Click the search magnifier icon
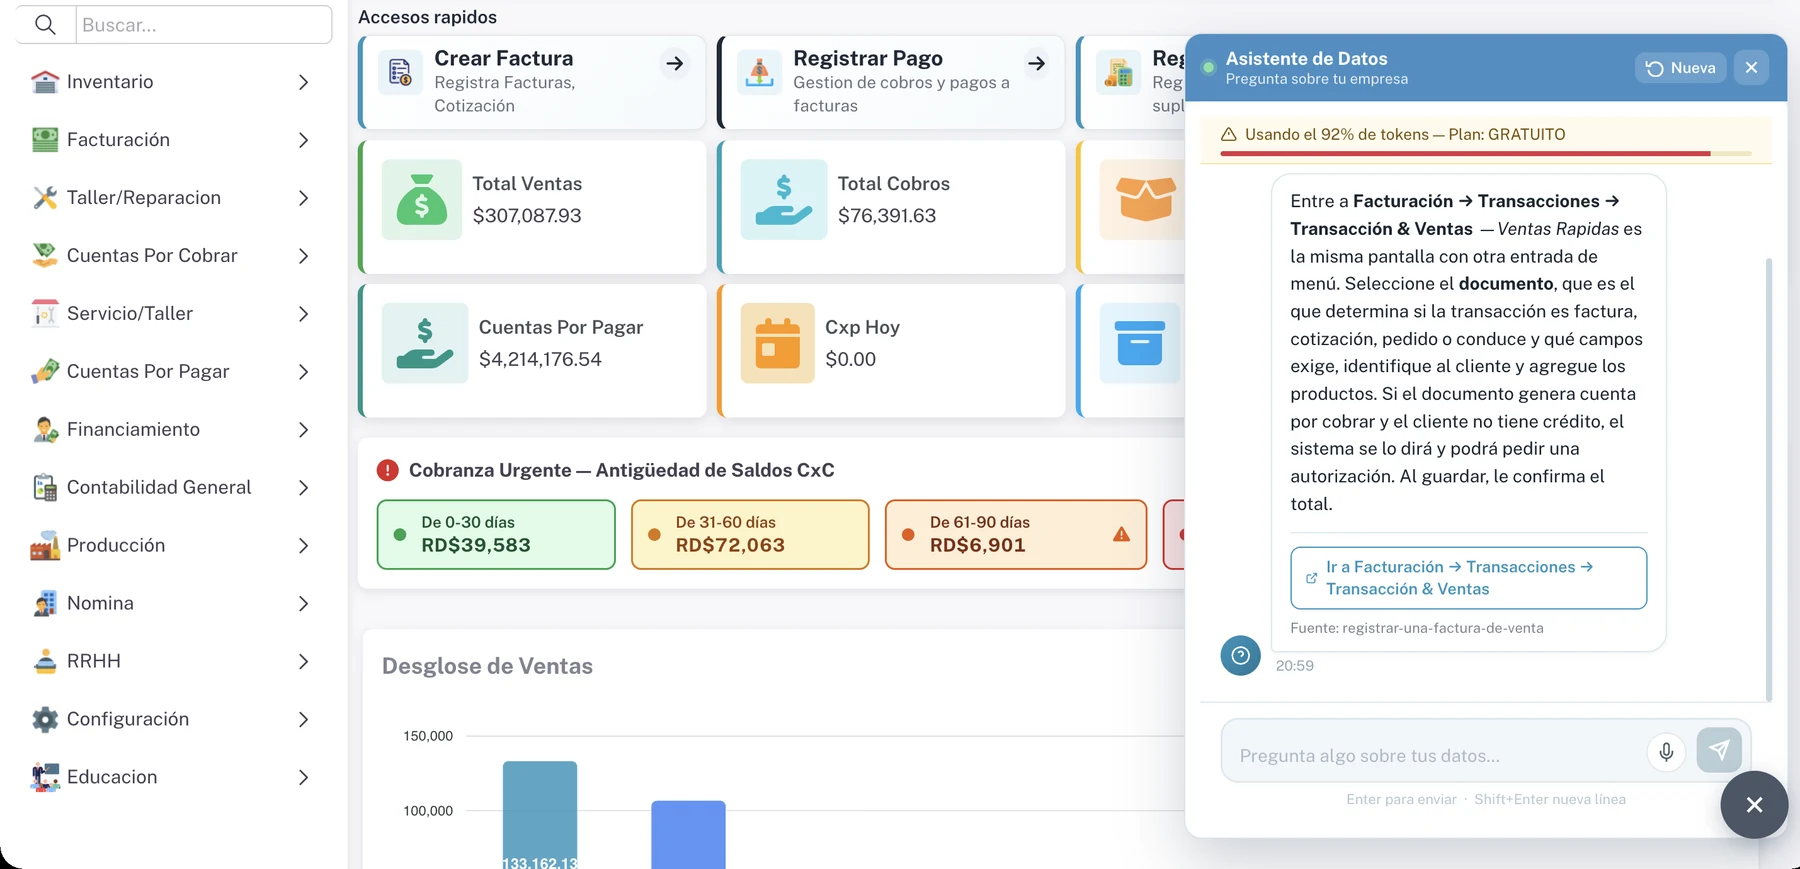This screenshot has height=869, width=1800. pyautogui.click(x=45, y=25)
